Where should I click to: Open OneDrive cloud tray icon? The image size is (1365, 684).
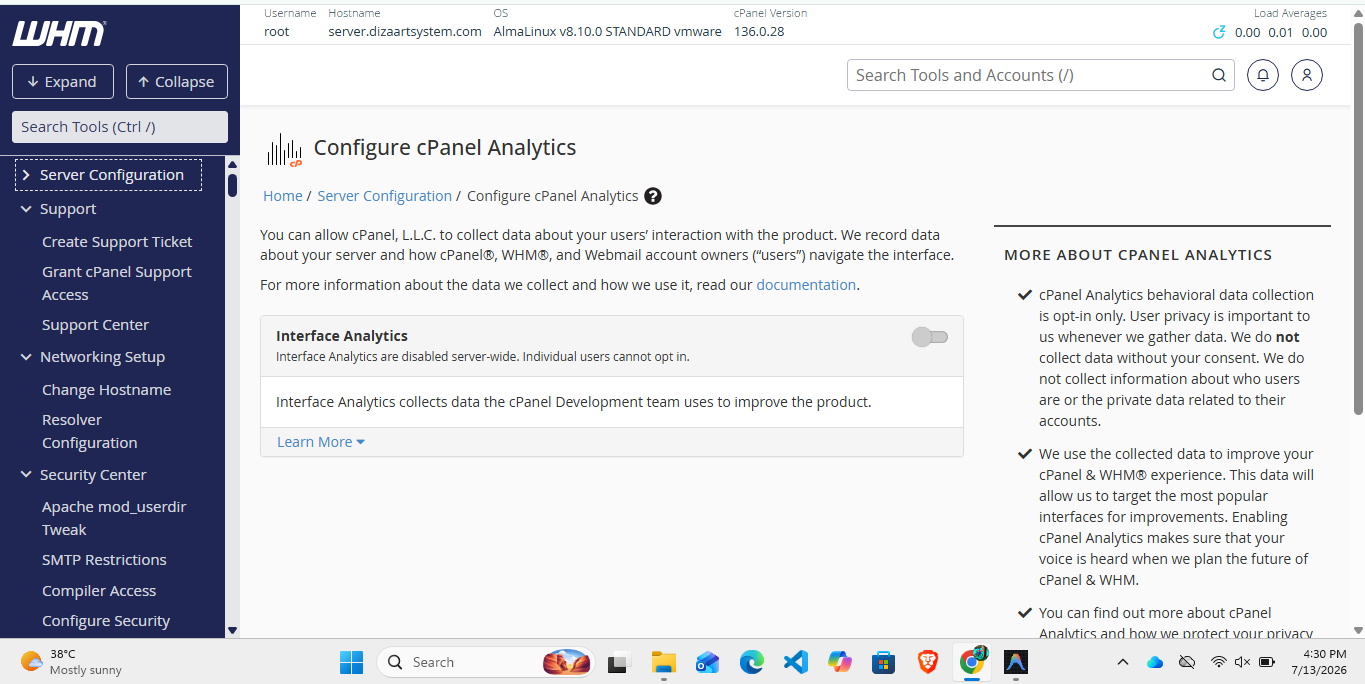(x=1155, y=662)
